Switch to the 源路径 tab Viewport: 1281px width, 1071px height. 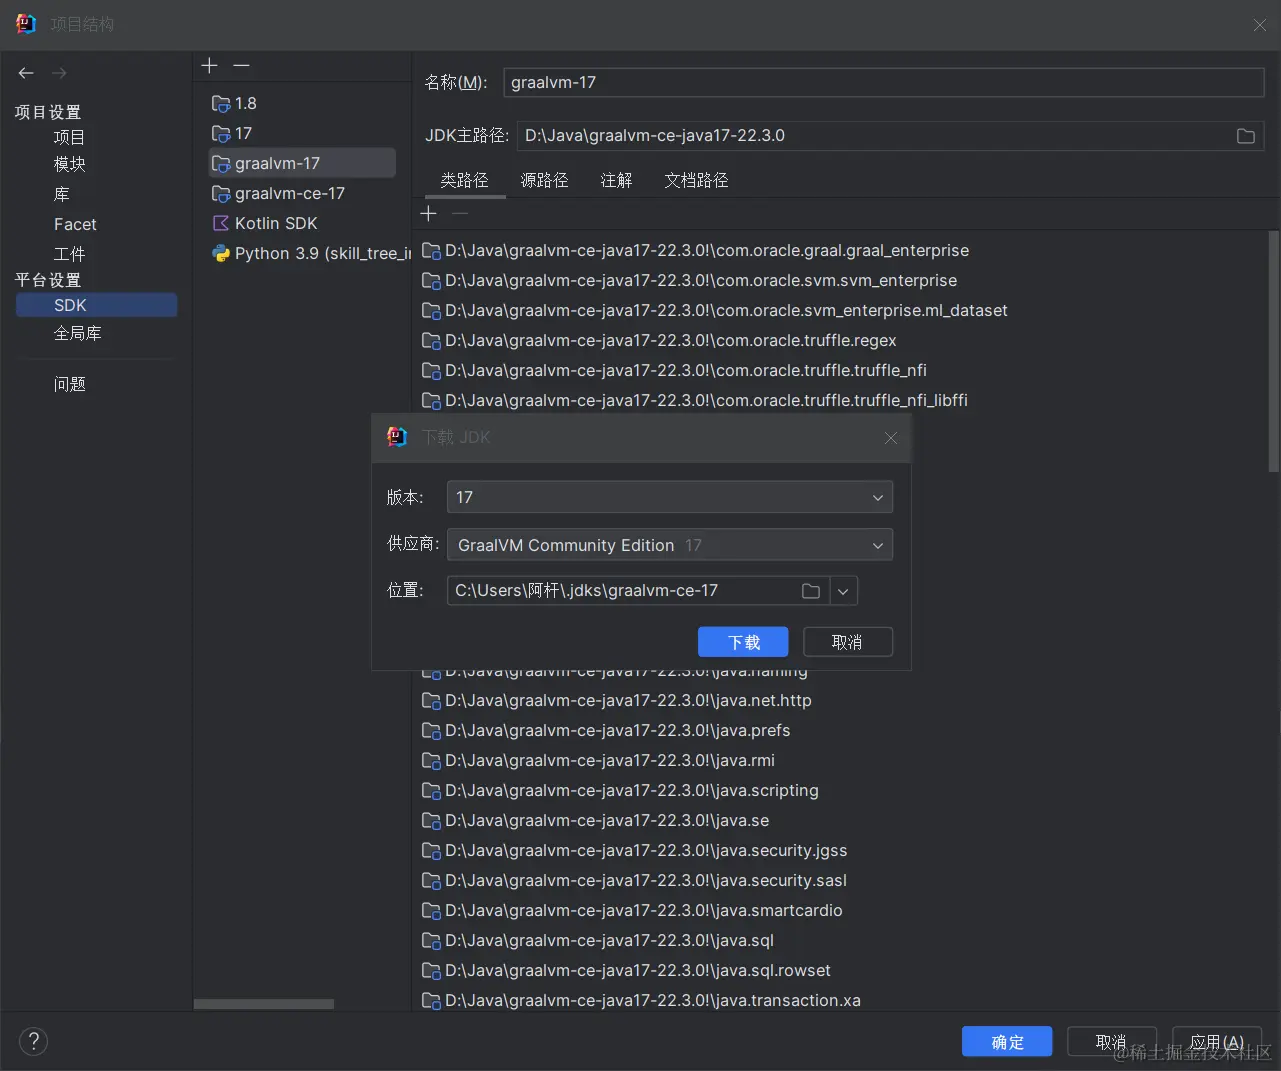tap(545, 180)
